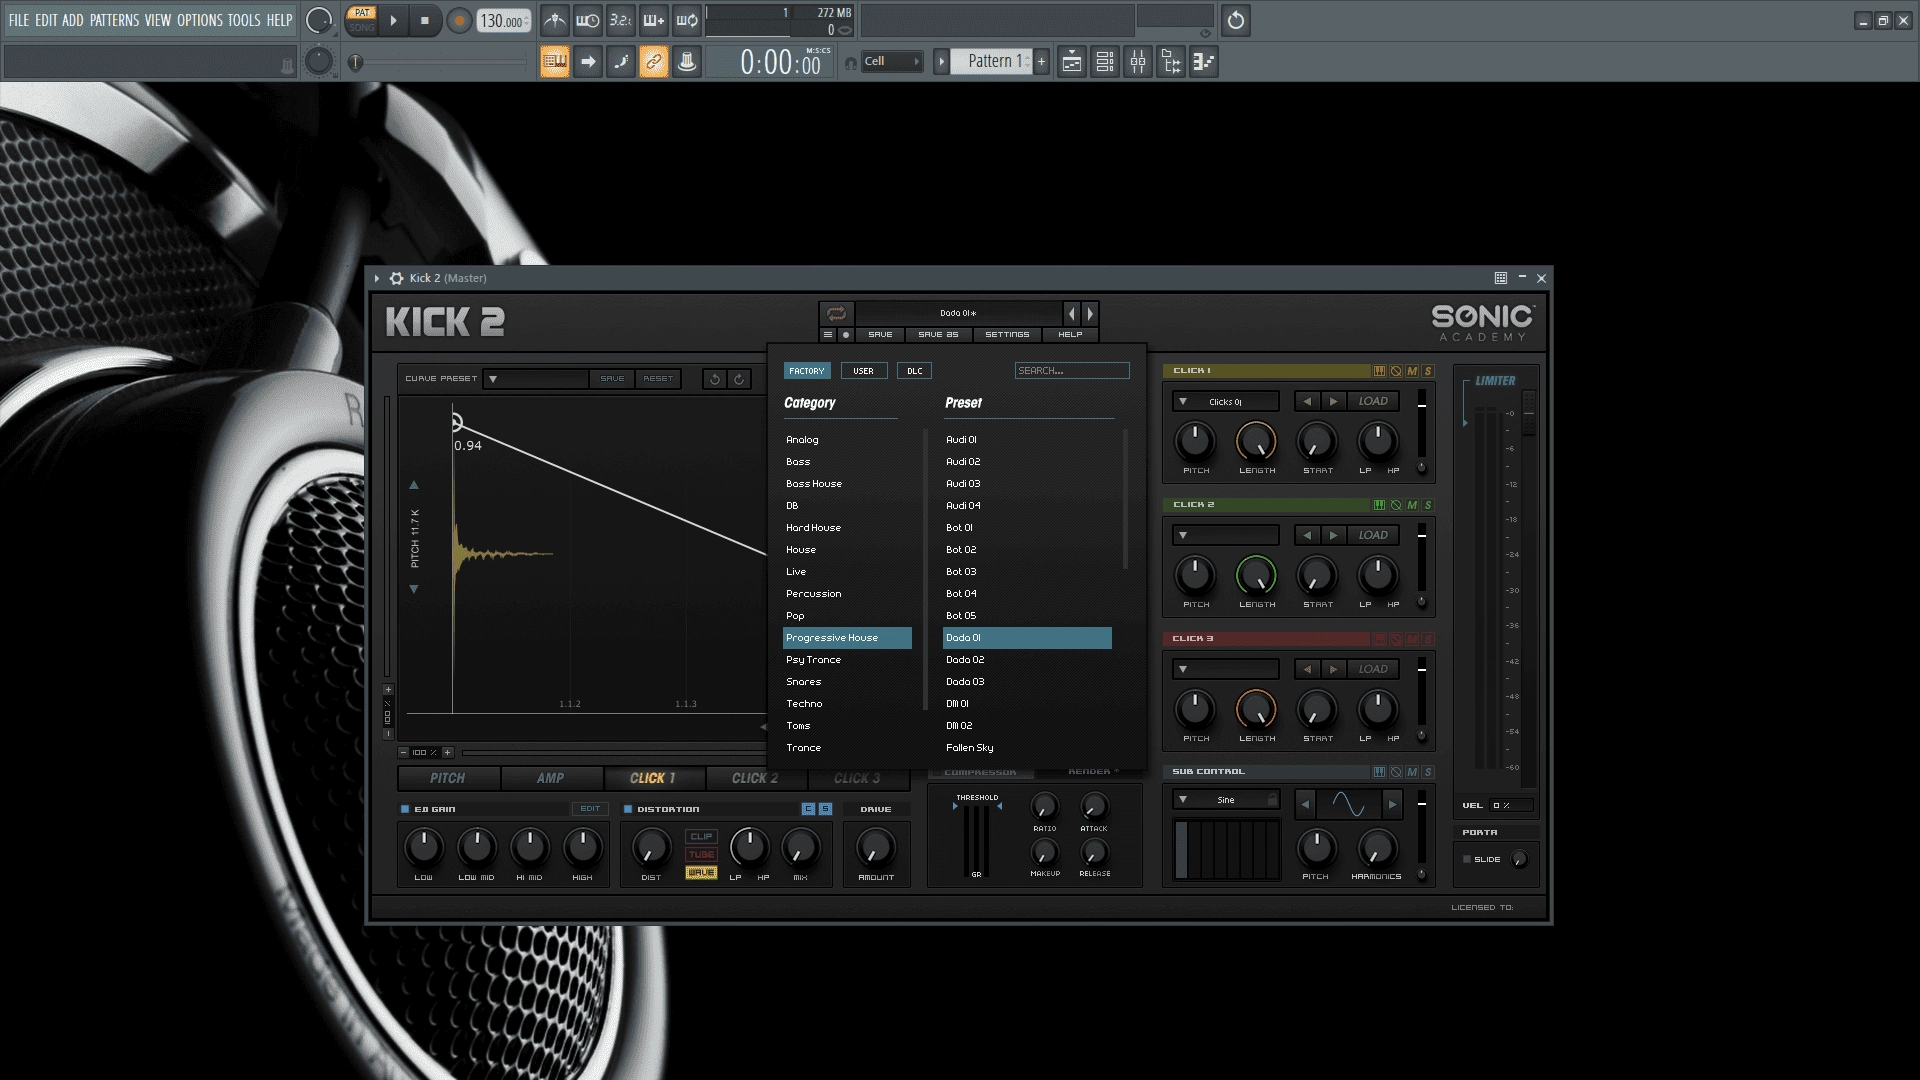Click the metronome icon in toolbar
This screenshot has width=1920, height=1080.
point(555,20)
